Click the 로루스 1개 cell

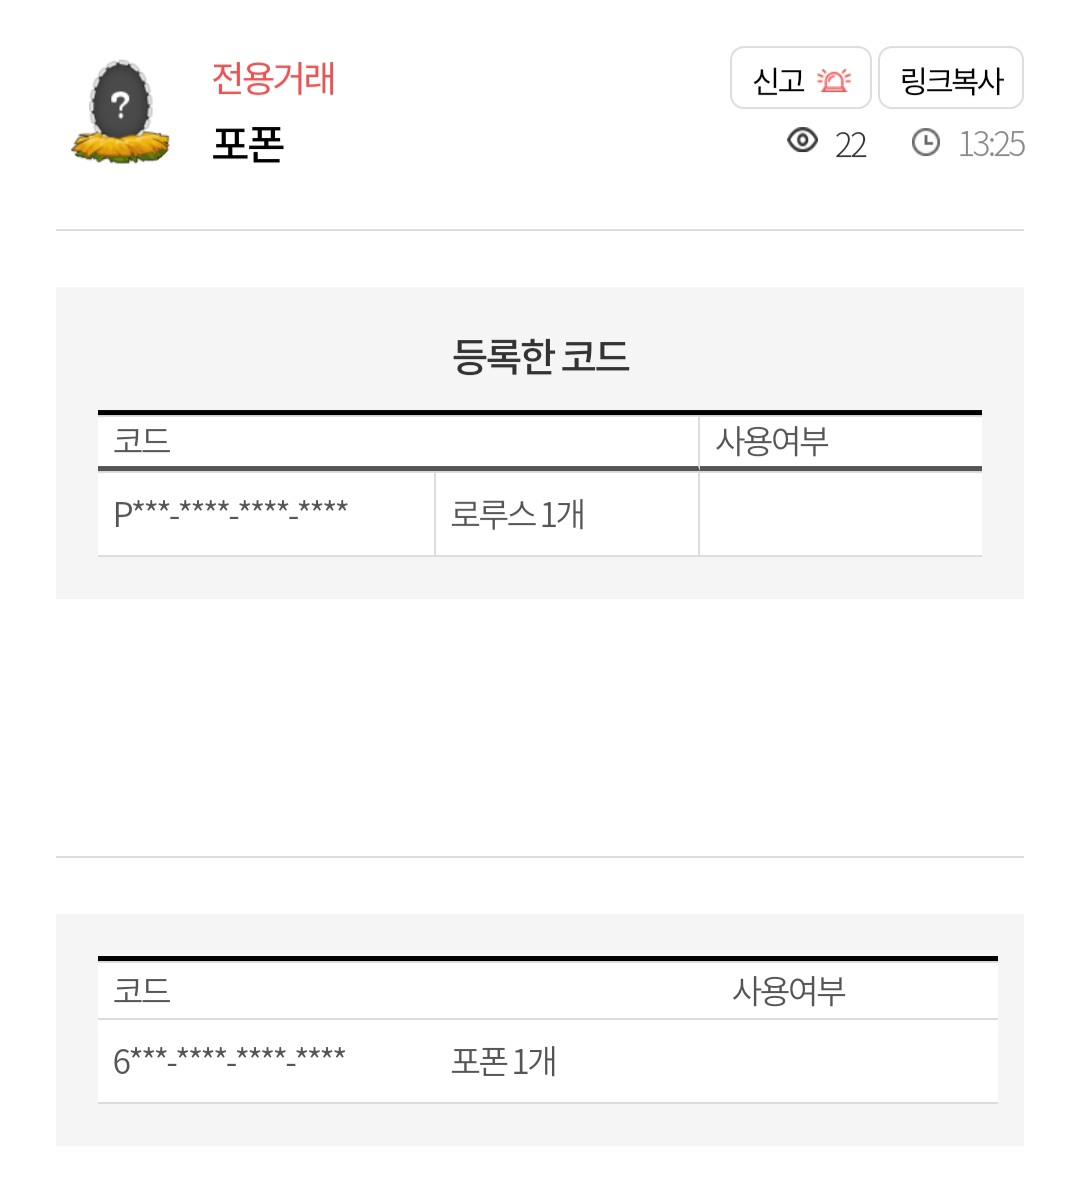pos(517,514)
